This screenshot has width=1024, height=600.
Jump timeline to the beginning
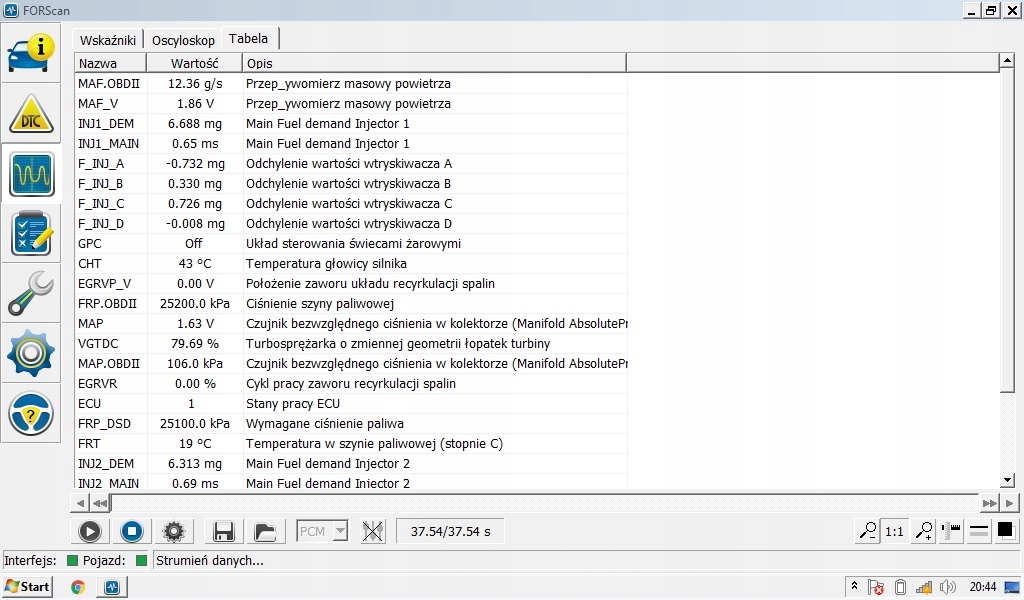click(x=100, y=503)
